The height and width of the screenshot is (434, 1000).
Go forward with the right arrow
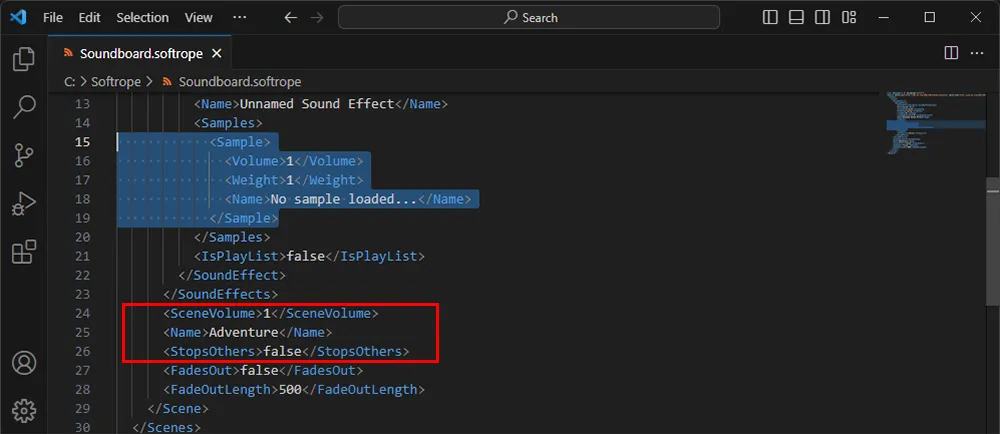click(x=316, y=18)
